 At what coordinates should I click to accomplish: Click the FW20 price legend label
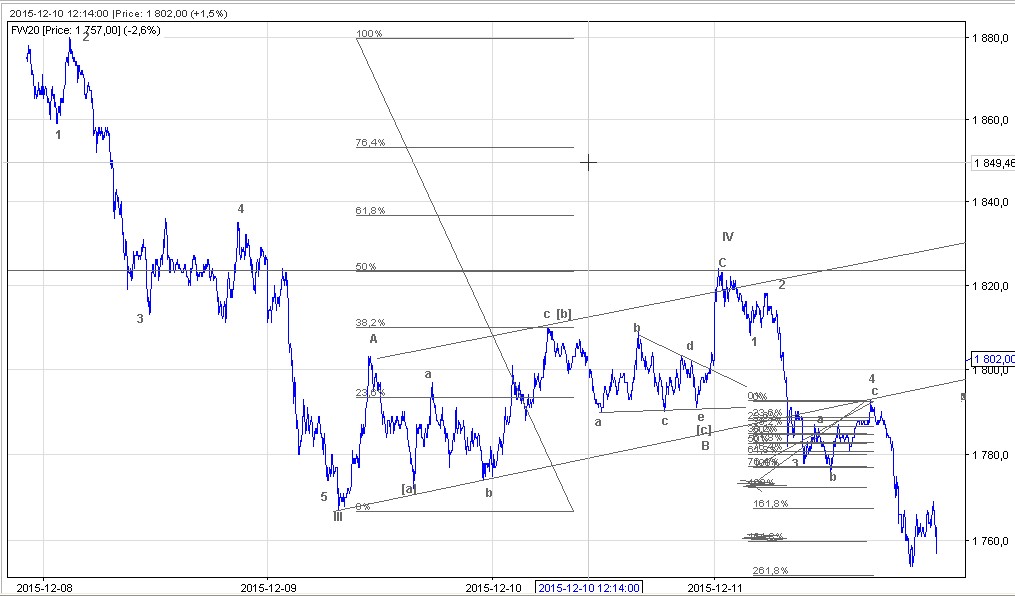point(85,30)
